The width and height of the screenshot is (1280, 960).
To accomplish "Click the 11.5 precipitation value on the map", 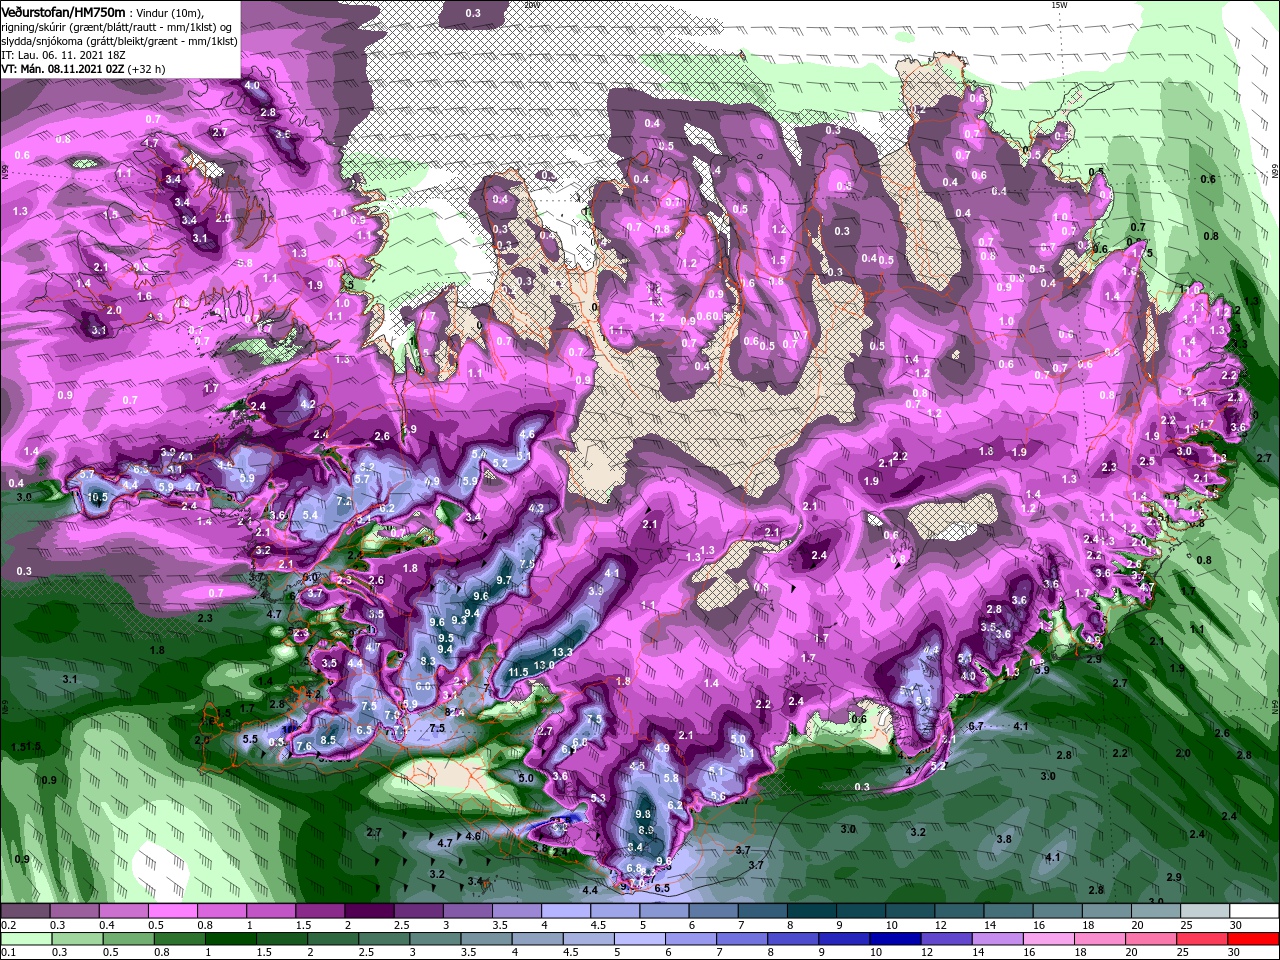I will coord(518,672).
